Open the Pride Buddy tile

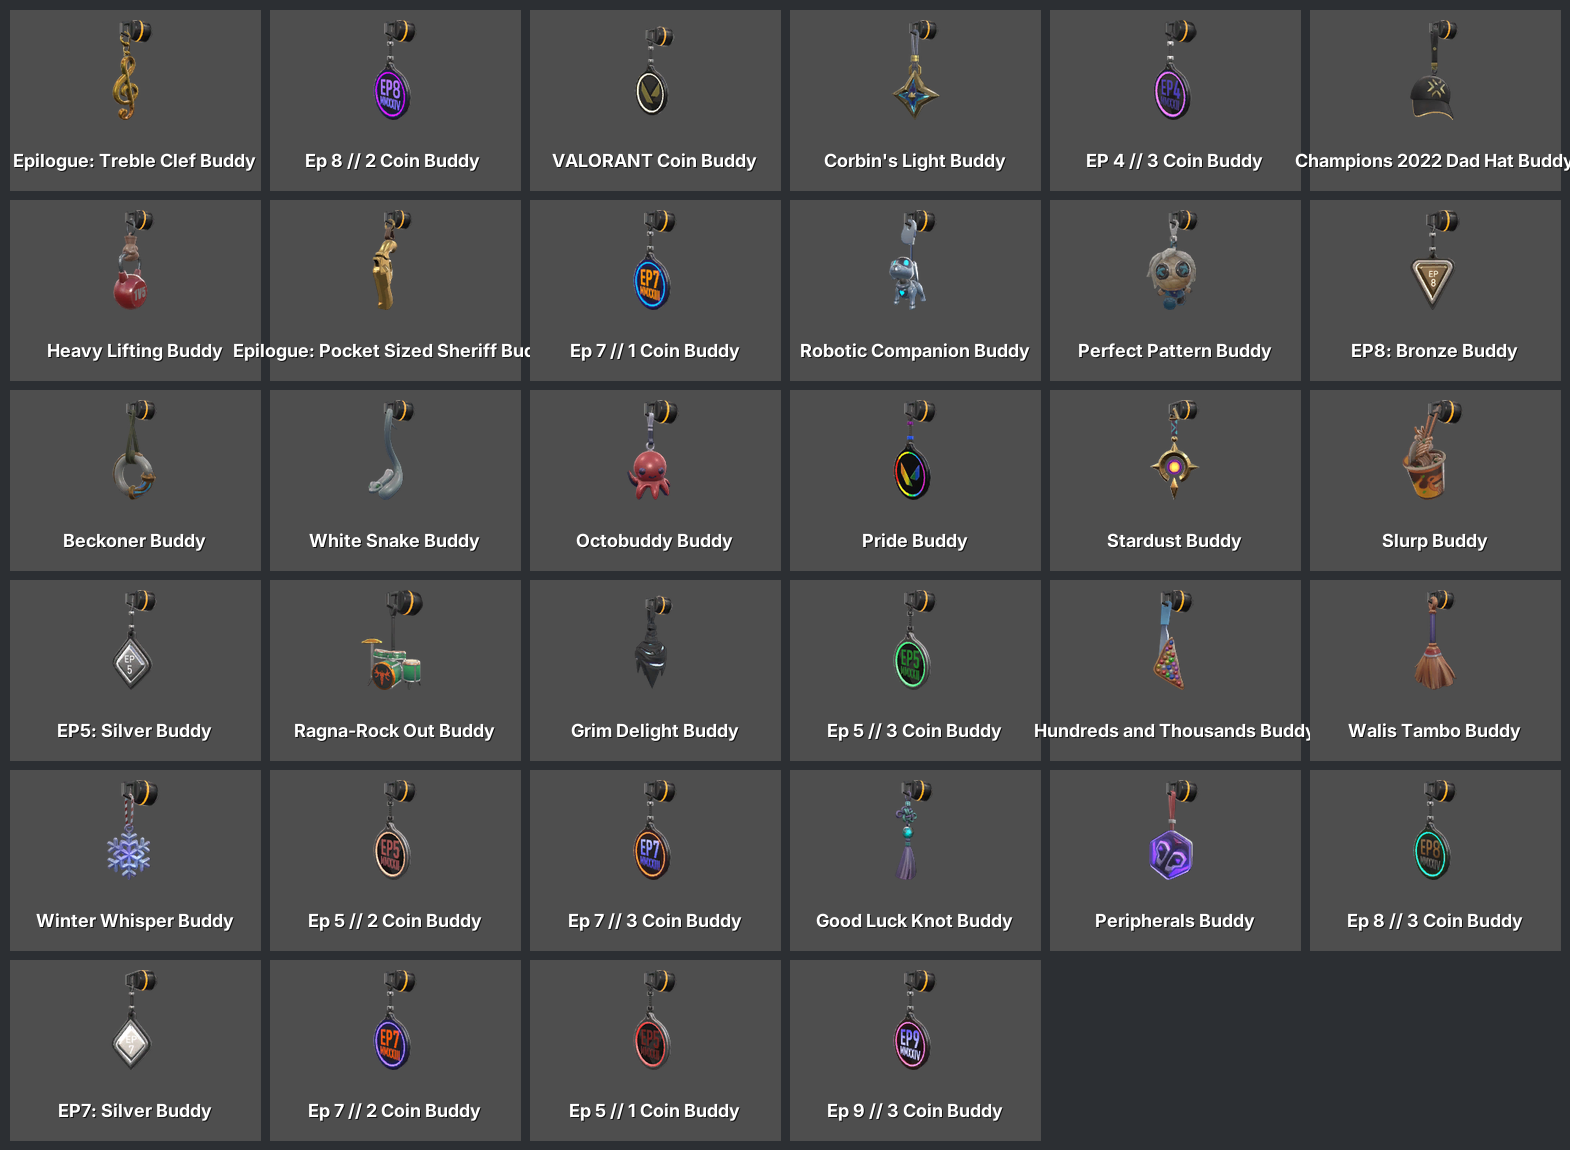915,480
